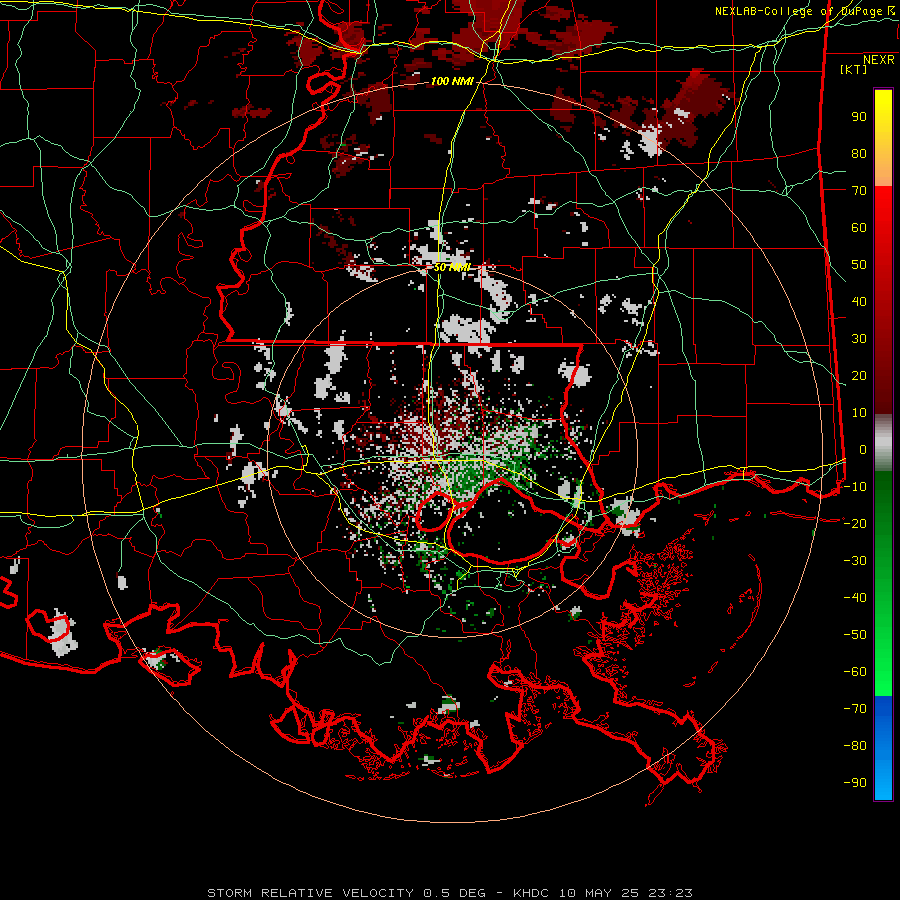Click the positive 80 value on velocity scale
Viewport: 900px width, 900px height.
(859, 154)
